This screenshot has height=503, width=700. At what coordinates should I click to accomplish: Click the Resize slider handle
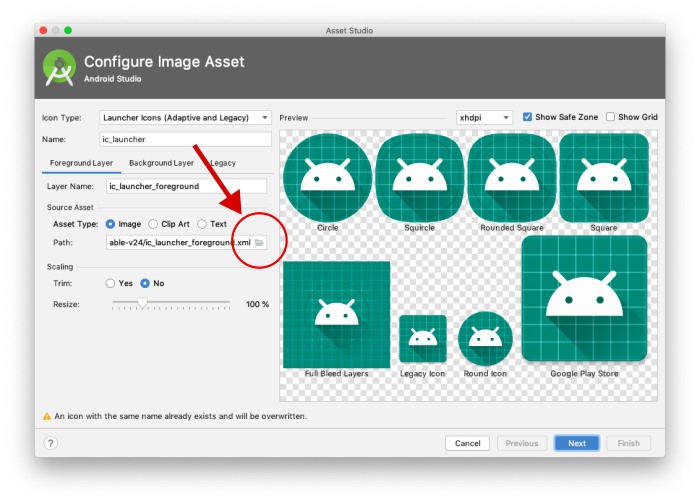[142, 303]
